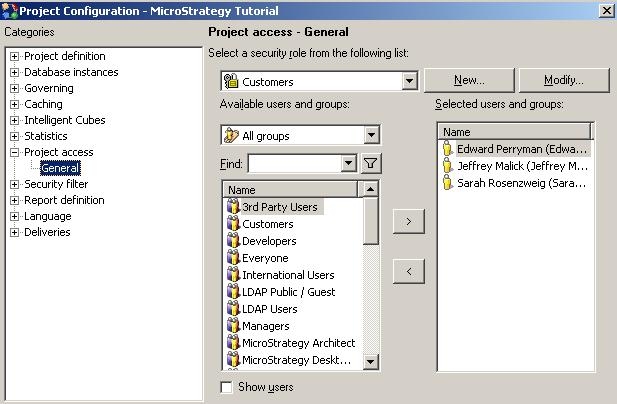Expand the Deliveries category

(14, 232)
